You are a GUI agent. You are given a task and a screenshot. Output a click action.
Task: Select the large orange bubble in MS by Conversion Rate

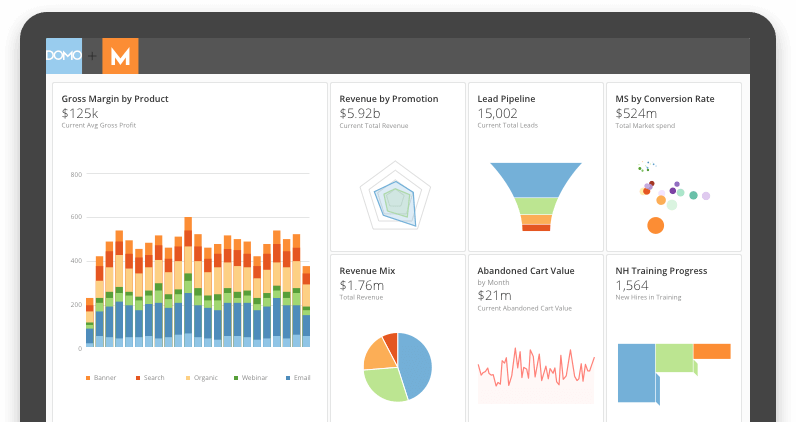click(x=655, y=225)
